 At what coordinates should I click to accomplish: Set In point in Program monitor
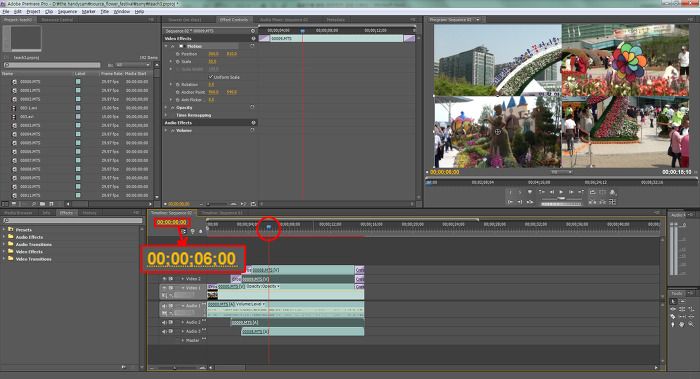(x=510, y=192)
